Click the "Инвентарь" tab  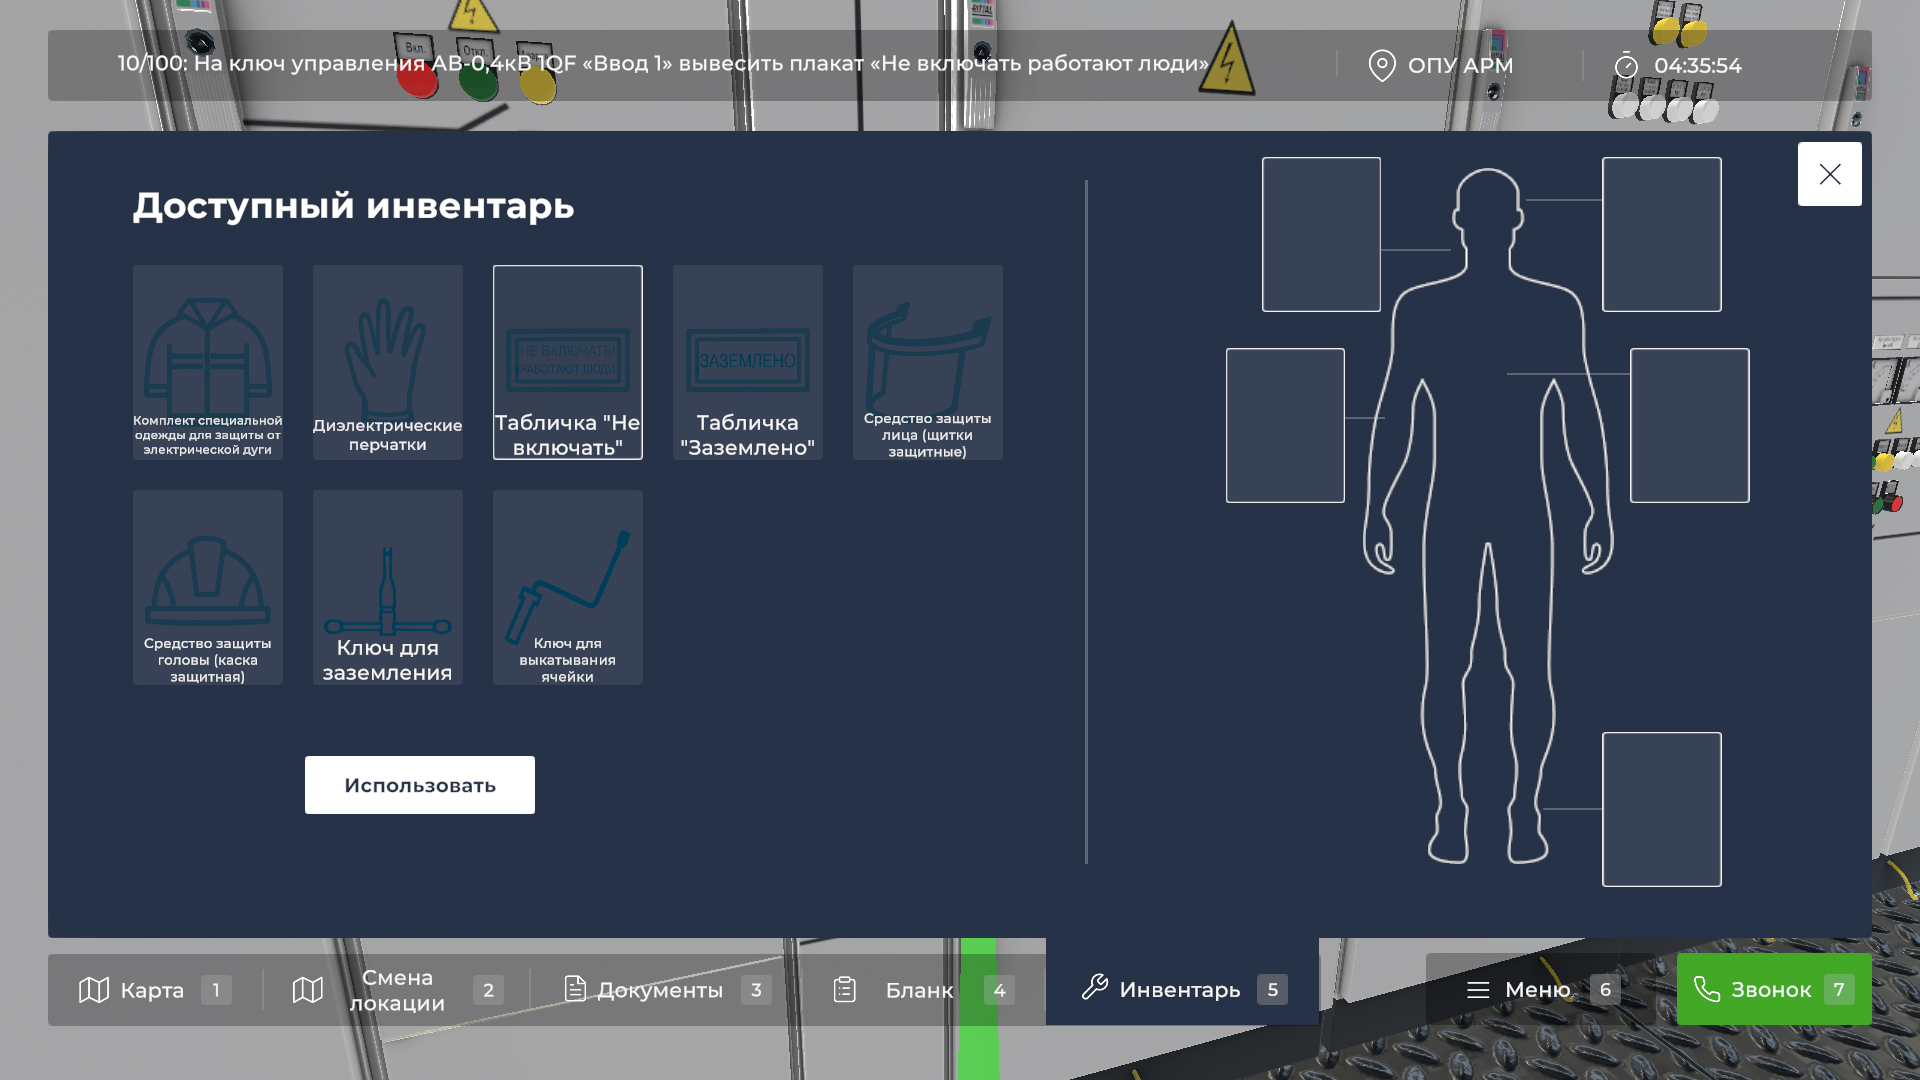click(x=1182, y=989)
